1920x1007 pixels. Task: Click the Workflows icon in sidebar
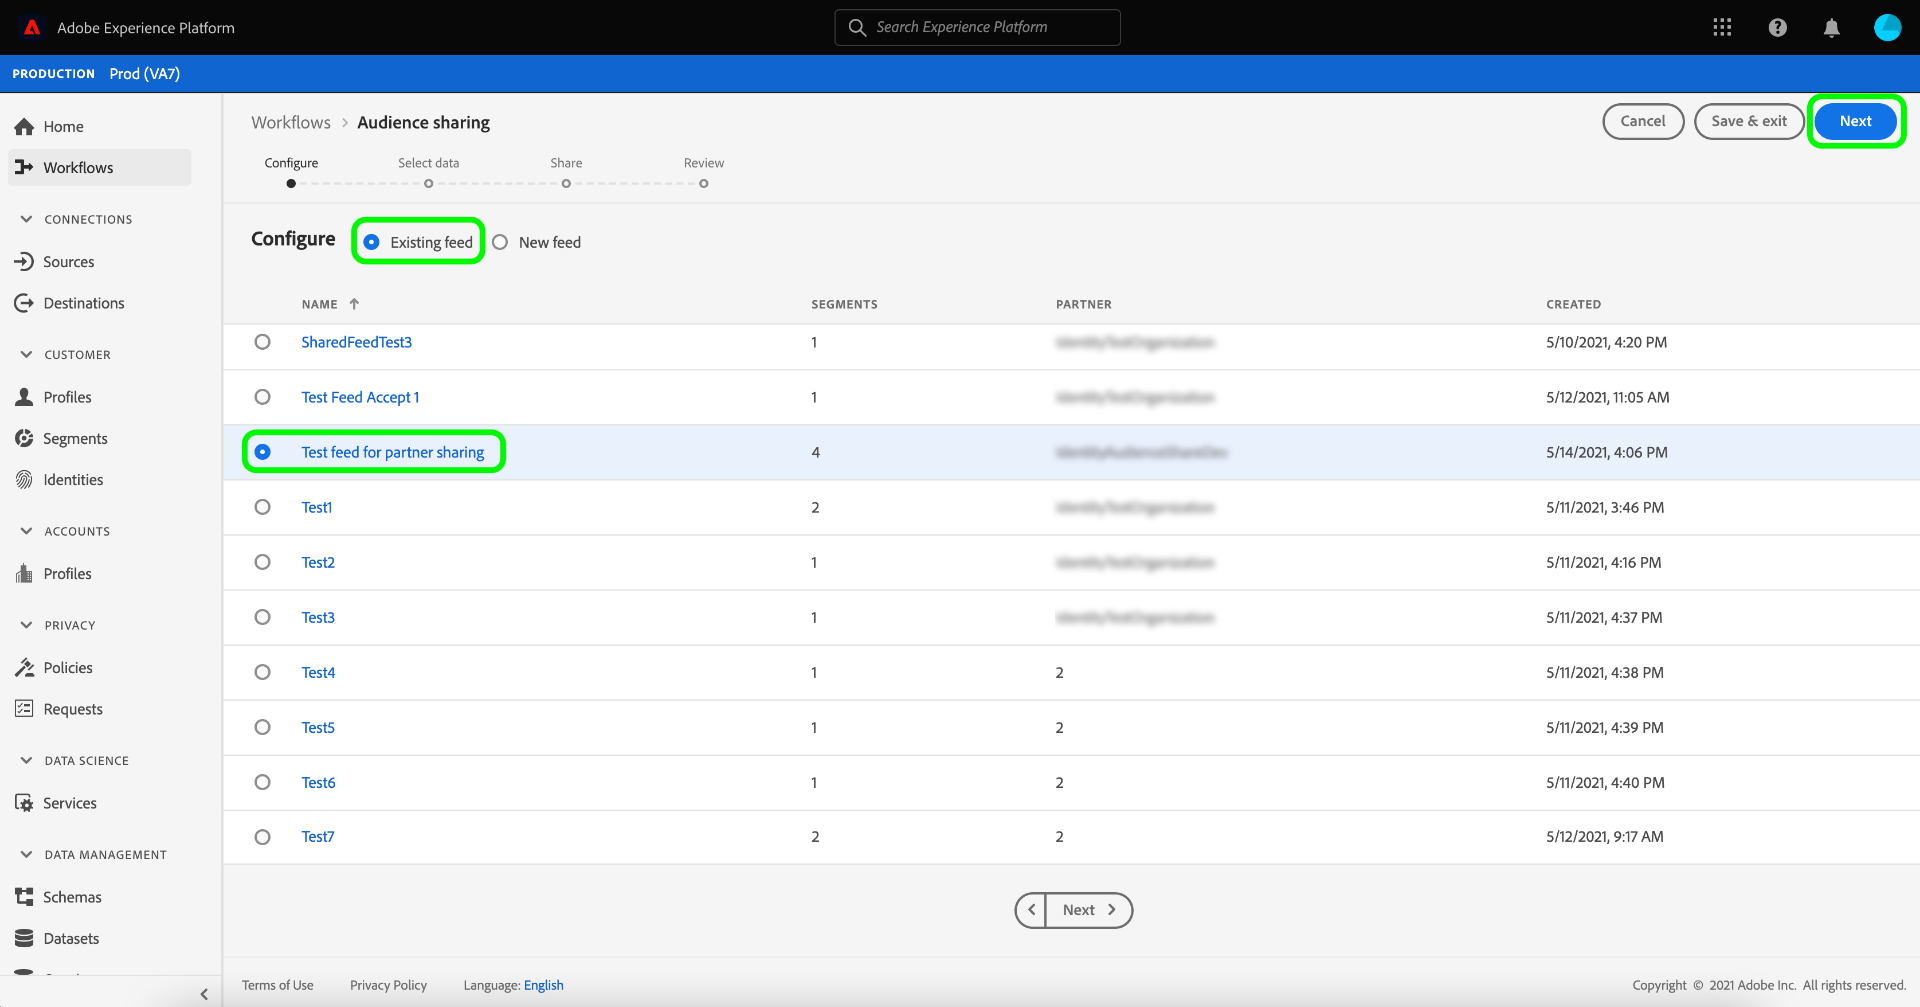point(24,167)
